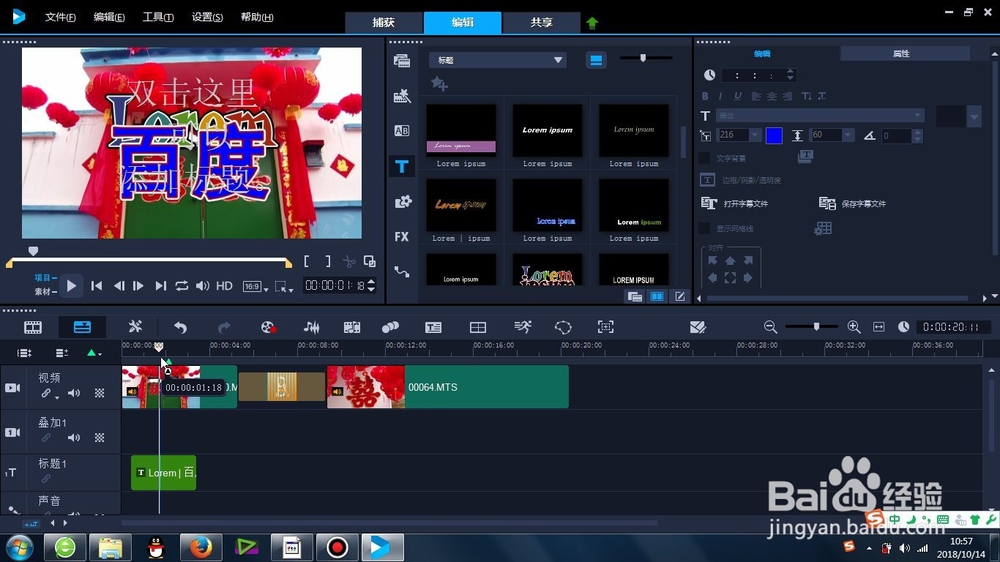
Task: Fit project in timeline window
Action: (879, 327)
